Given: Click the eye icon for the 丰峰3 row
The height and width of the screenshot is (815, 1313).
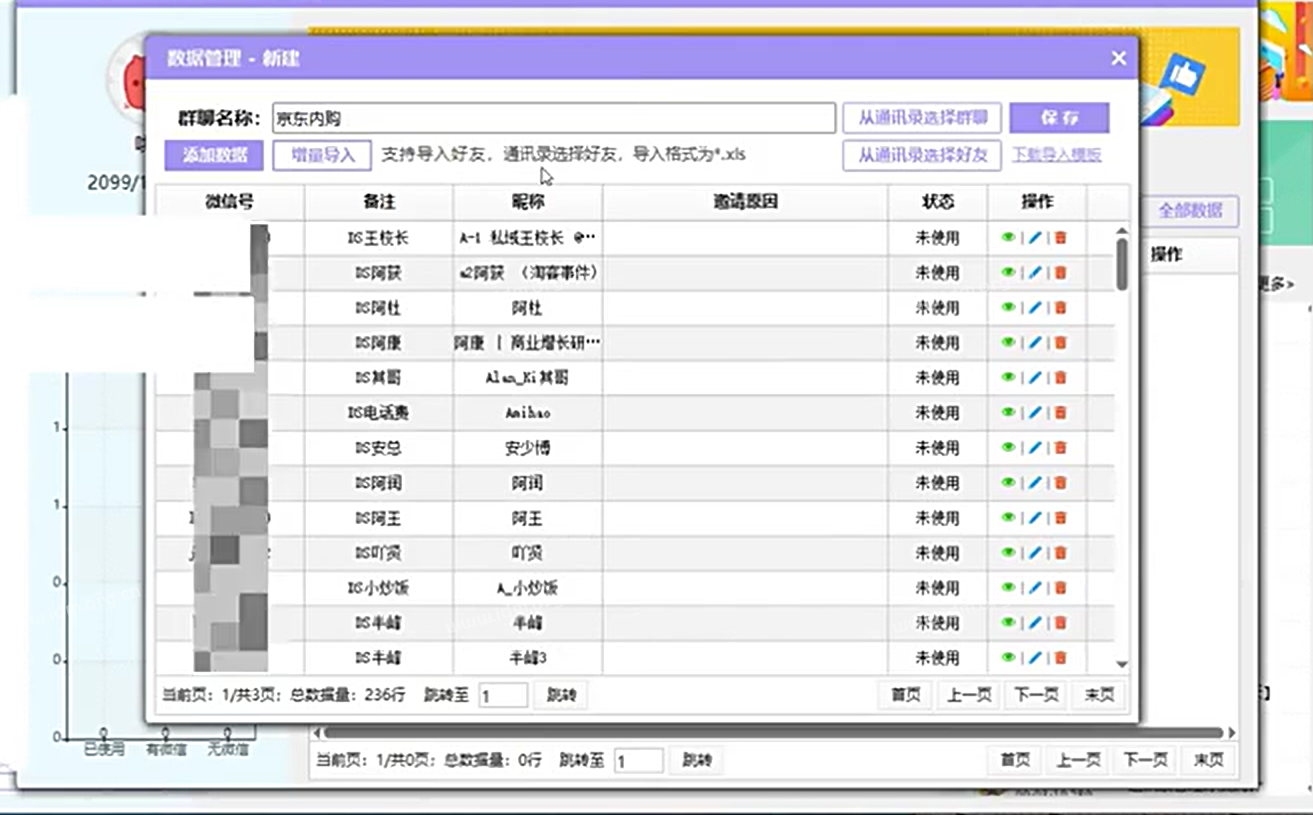Looking at the screenshot, I should coord(1008,658).
